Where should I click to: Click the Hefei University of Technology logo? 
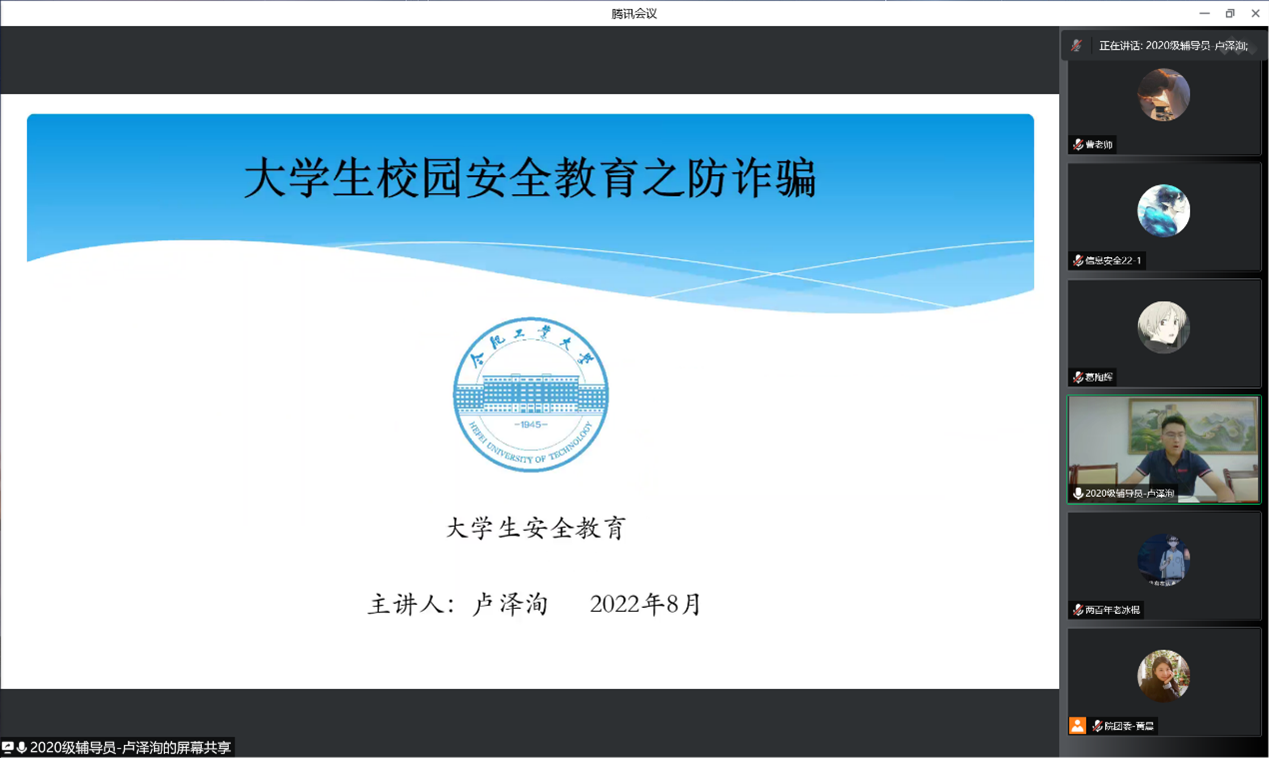coord(531,395)
